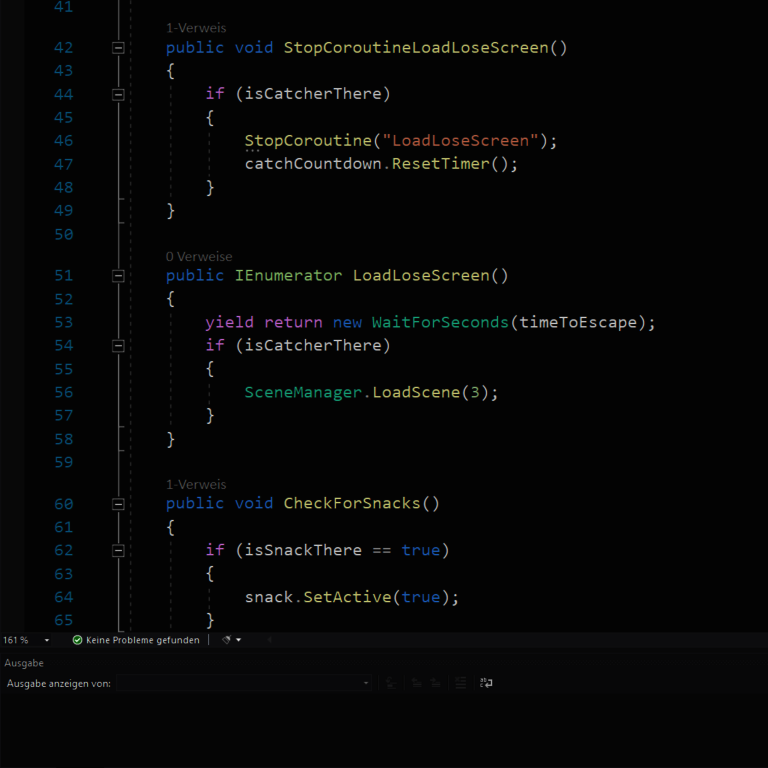Toggle word wrap in the Ausgabe panel

(x=486, y=683)
